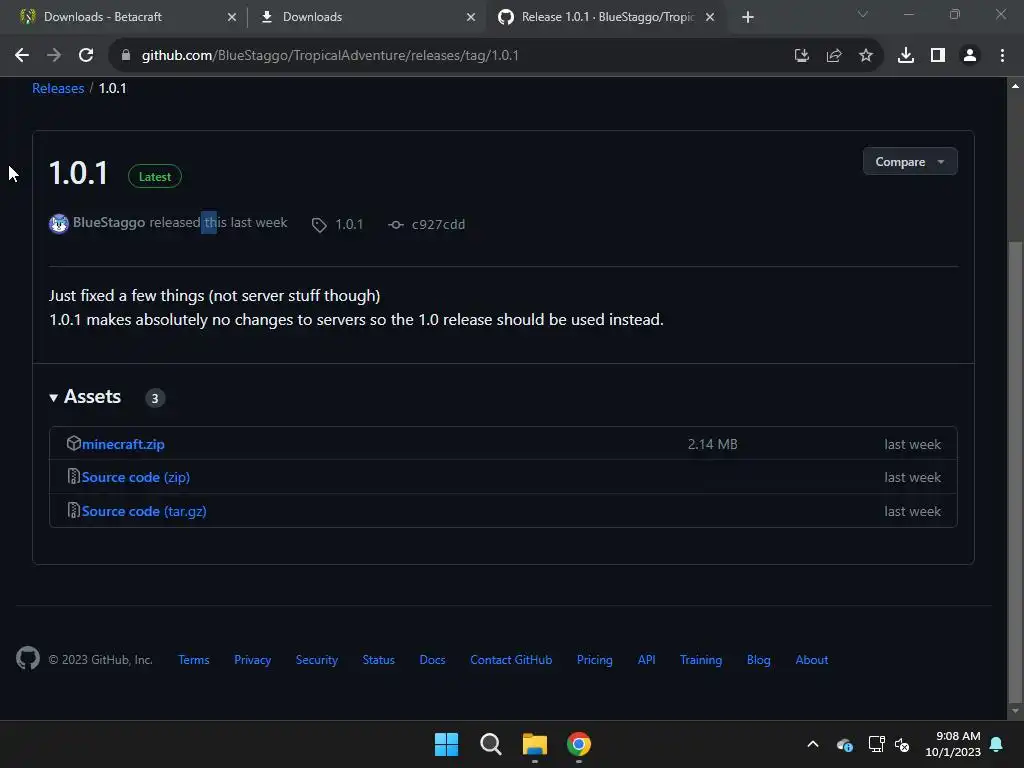Viewport: 1024px width, 768px height.
Task: Select the Release 1.0.1 GitHub tab
Action: point(607,17)
